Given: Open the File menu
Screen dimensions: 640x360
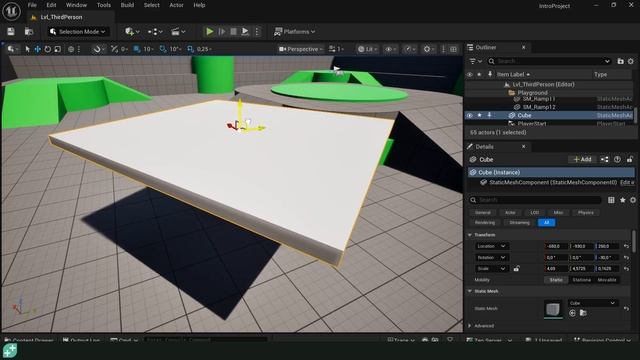Looking at the screenshot, I should pos(32,5).
